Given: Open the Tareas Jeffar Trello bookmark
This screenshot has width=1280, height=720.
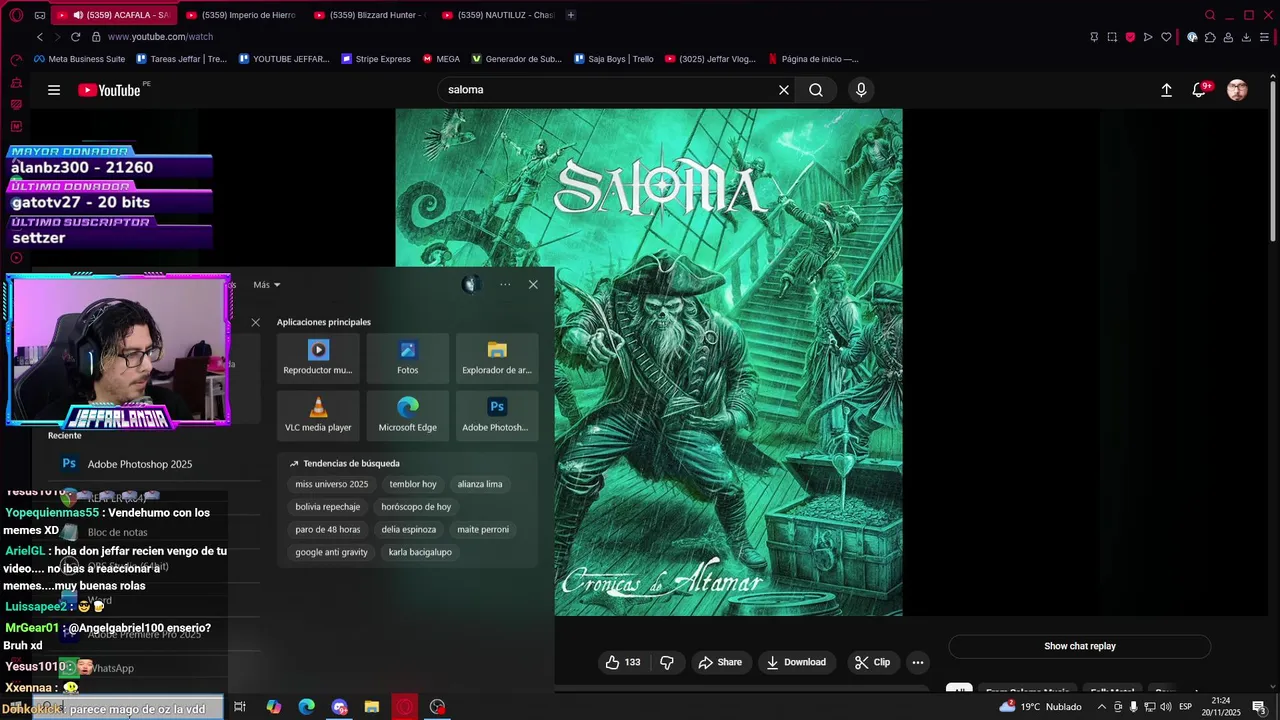Looking at the screenshot, I should (x=181, y=59).
